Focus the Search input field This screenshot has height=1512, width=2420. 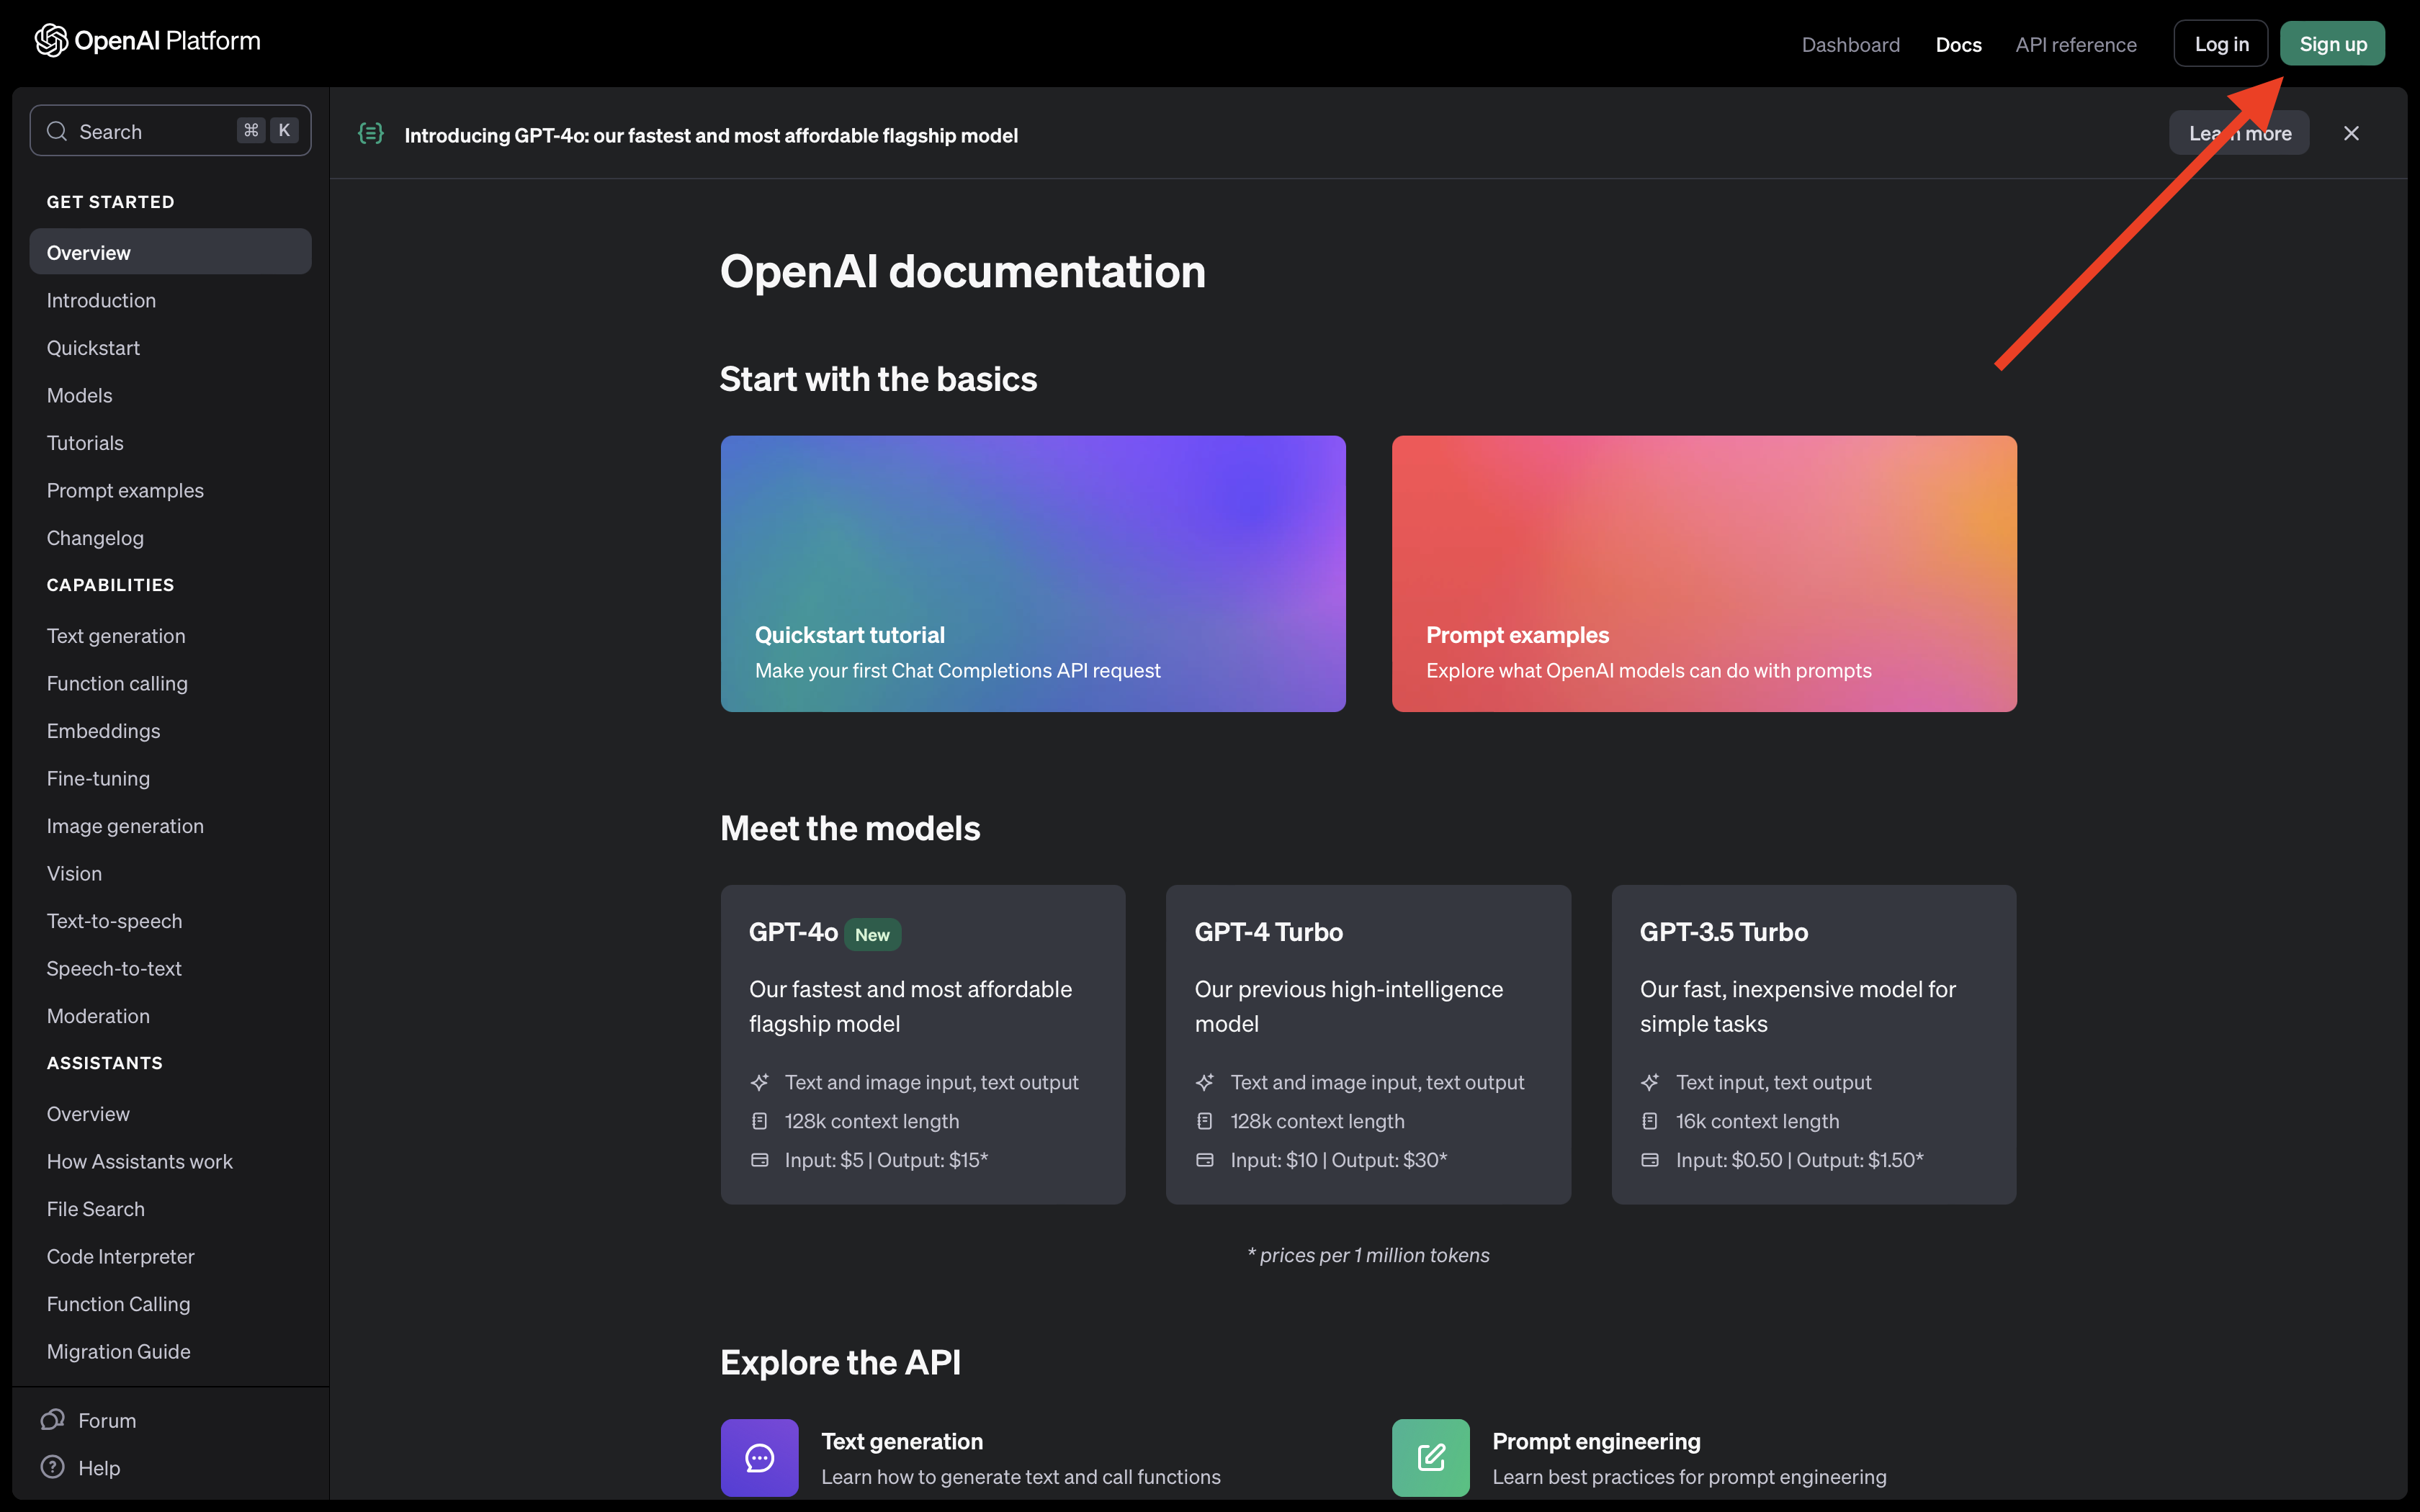170,131
